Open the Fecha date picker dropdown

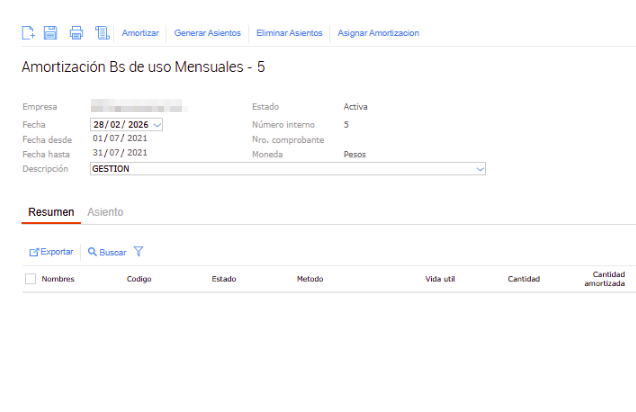pyautogui.click(x=157, y=125)
